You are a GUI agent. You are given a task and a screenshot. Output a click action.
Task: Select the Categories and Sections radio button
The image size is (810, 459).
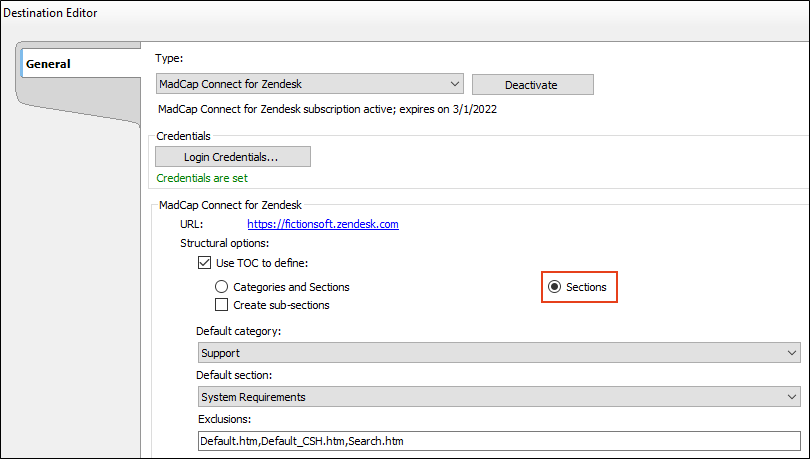point(221,287)
